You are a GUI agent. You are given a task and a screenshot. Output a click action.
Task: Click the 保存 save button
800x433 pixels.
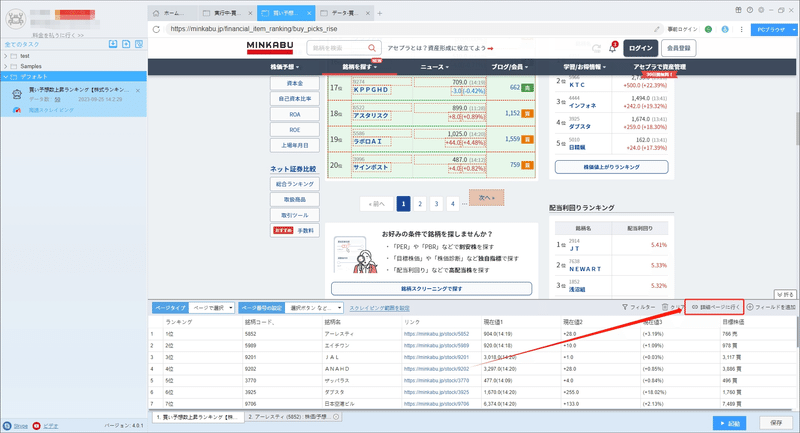tap(776, 423)
